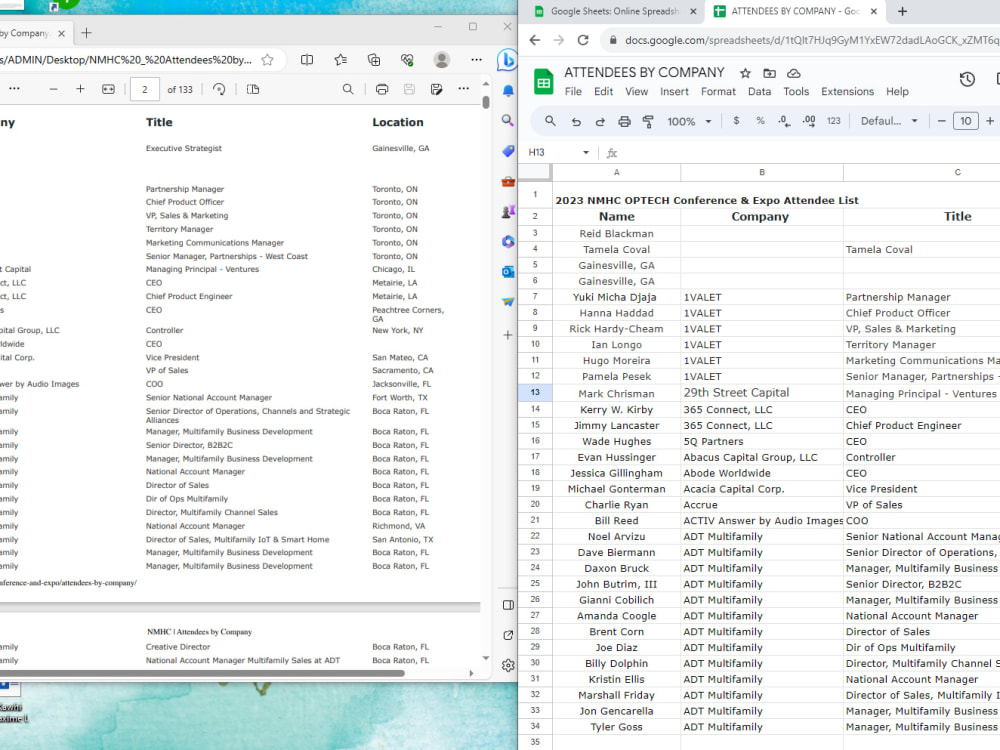Viewport: 1000px width, 750px height.
Task: Click the cloud document status icon
Action: [x=793, y=73]
